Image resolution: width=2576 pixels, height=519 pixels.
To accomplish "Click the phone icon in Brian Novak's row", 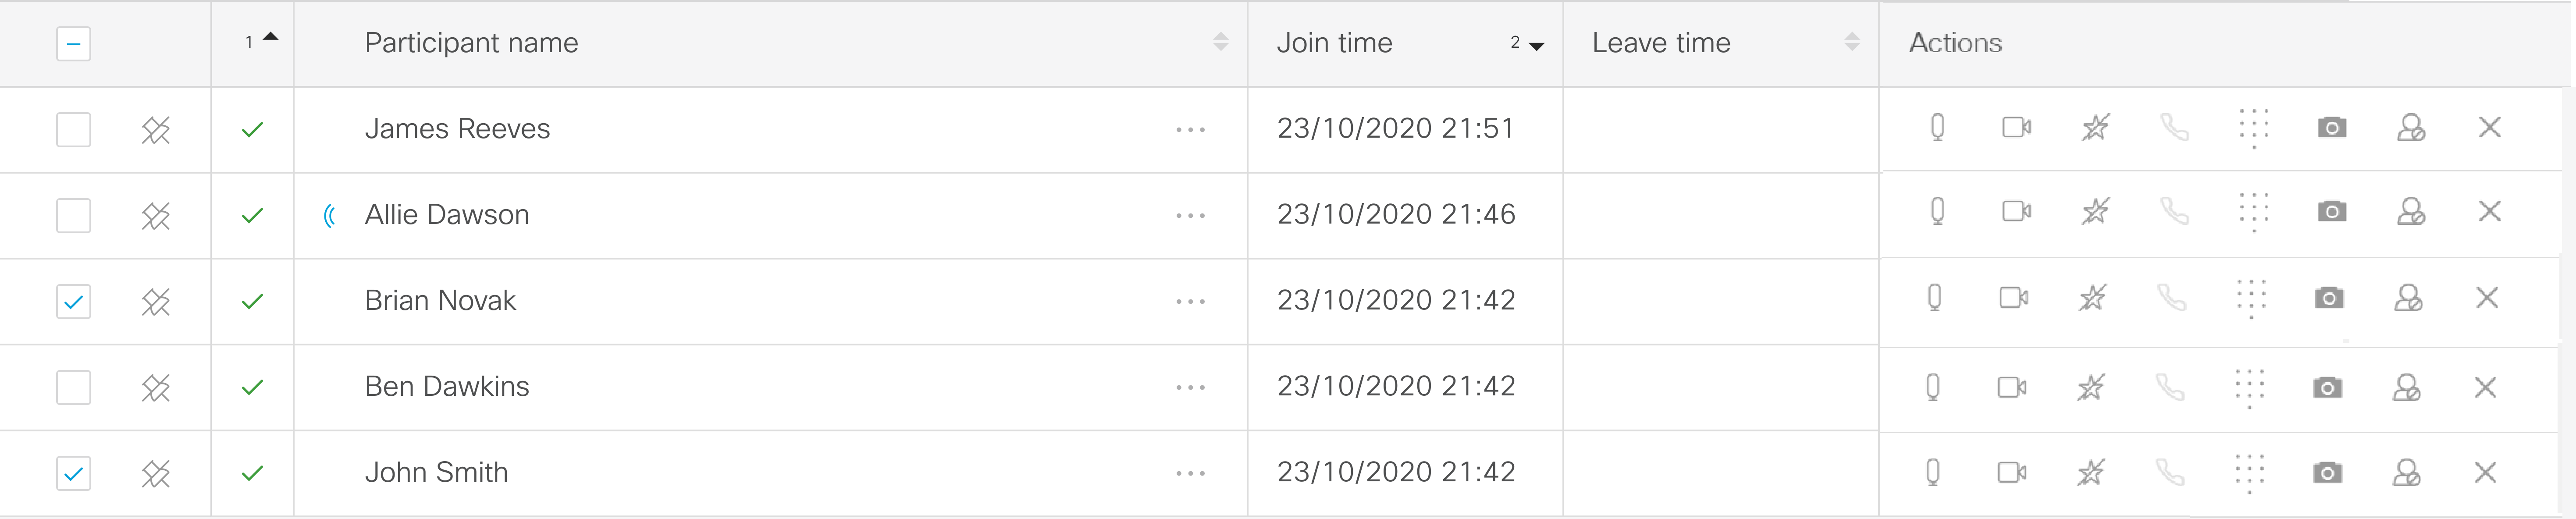I will click(2171, 298).
